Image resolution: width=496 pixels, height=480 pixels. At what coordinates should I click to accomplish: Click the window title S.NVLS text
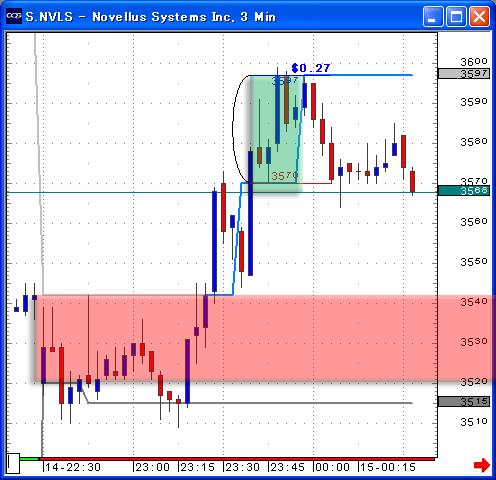pyautogui.click(x=49, y=16)
